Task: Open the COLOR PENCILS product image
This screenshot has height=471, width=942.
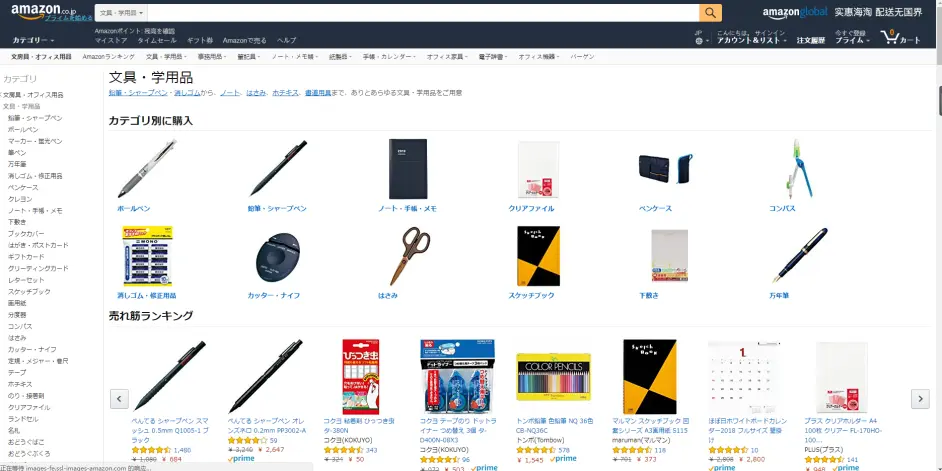Action: click(554, 377)
